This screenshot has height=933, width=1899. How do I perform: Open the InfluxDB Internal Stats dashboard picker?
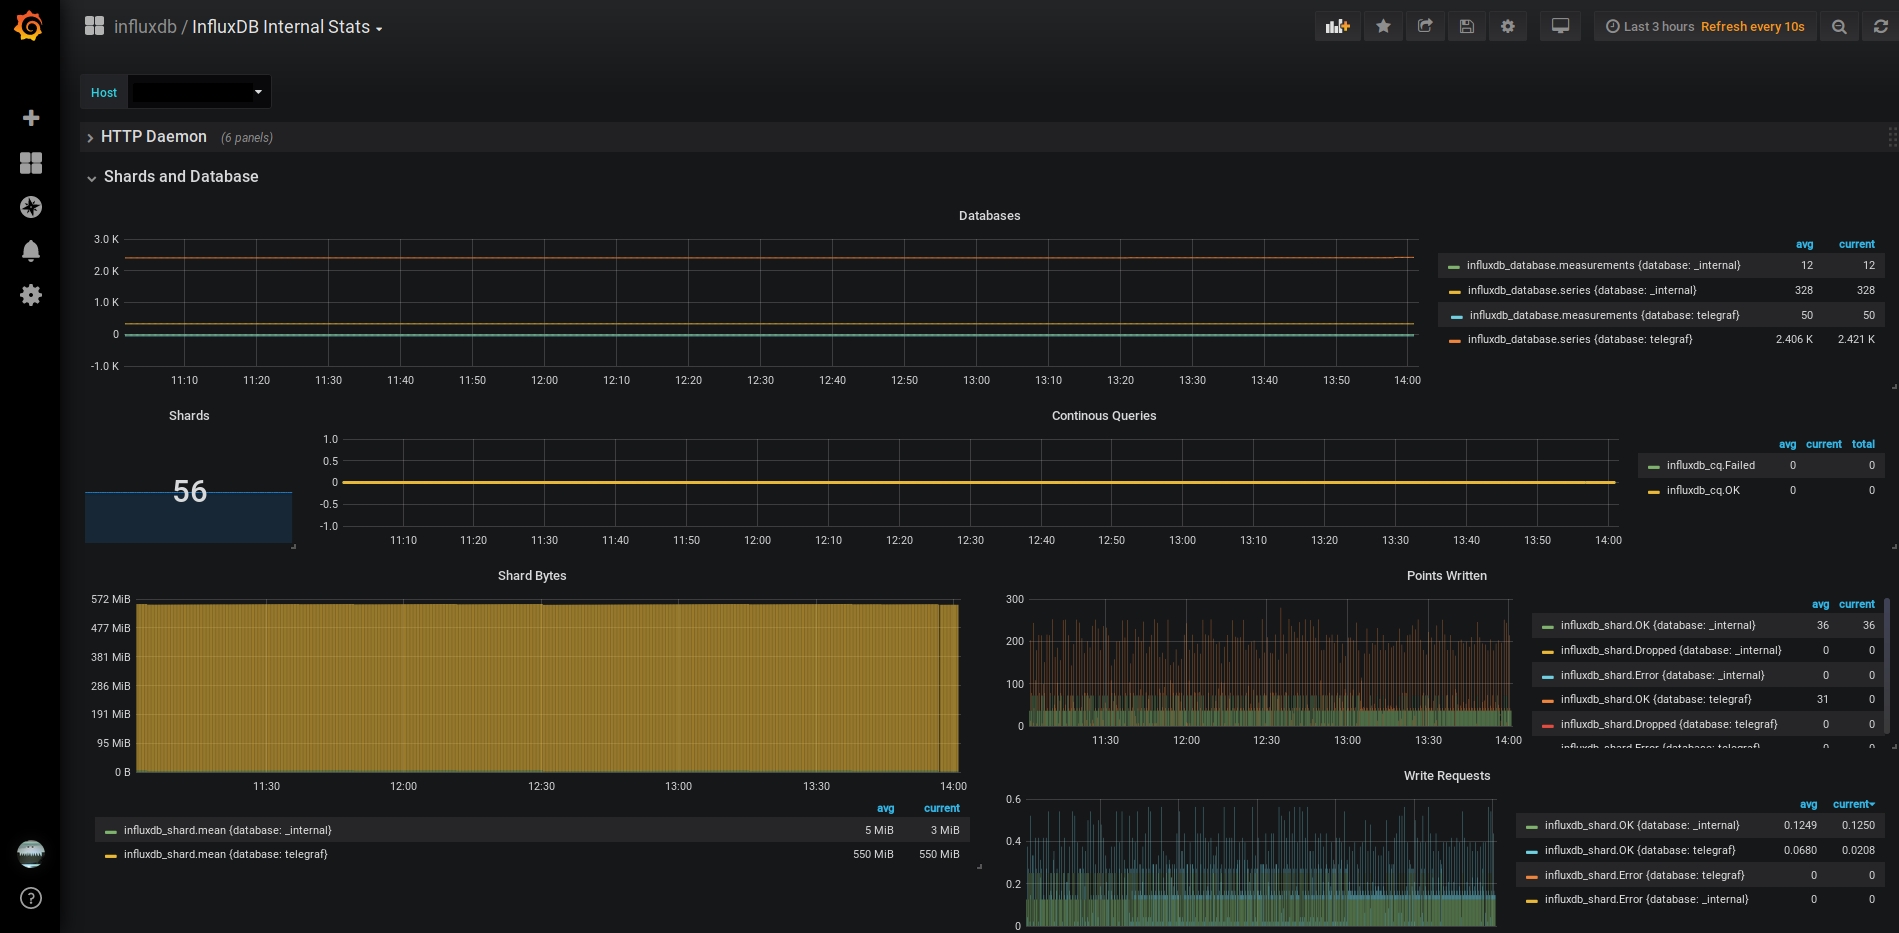point(280,27)
